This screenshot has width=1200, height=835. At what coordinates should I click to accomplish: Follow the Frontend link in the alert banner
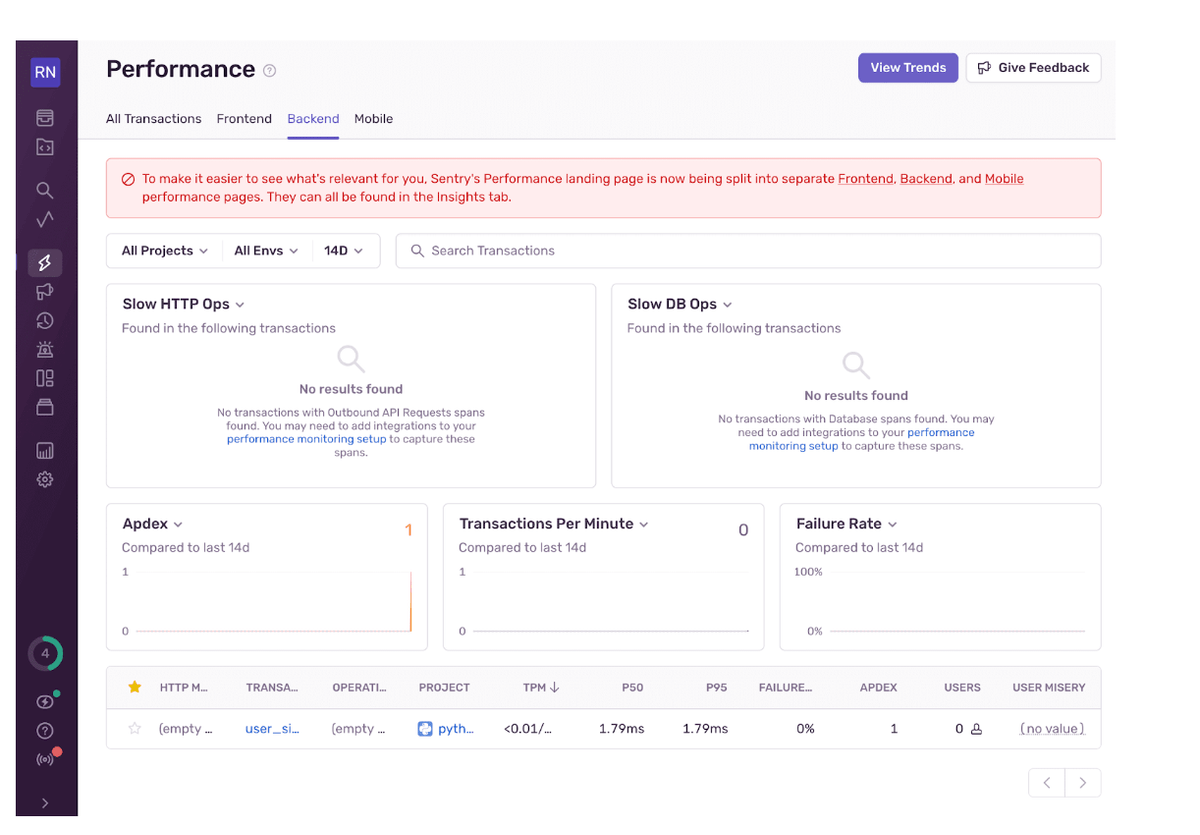point(866,179)
